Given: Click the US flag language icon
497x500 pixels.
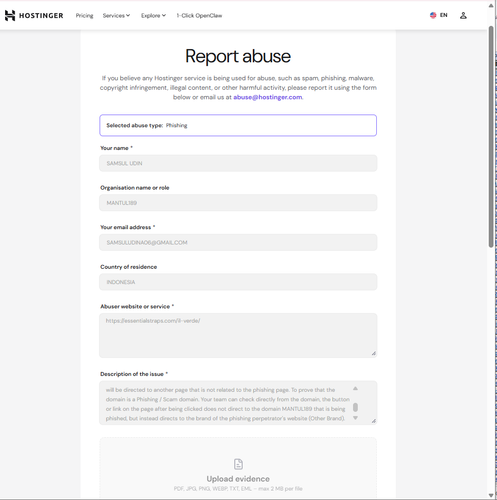Looking at the screenshot, I should pos(433,15).
